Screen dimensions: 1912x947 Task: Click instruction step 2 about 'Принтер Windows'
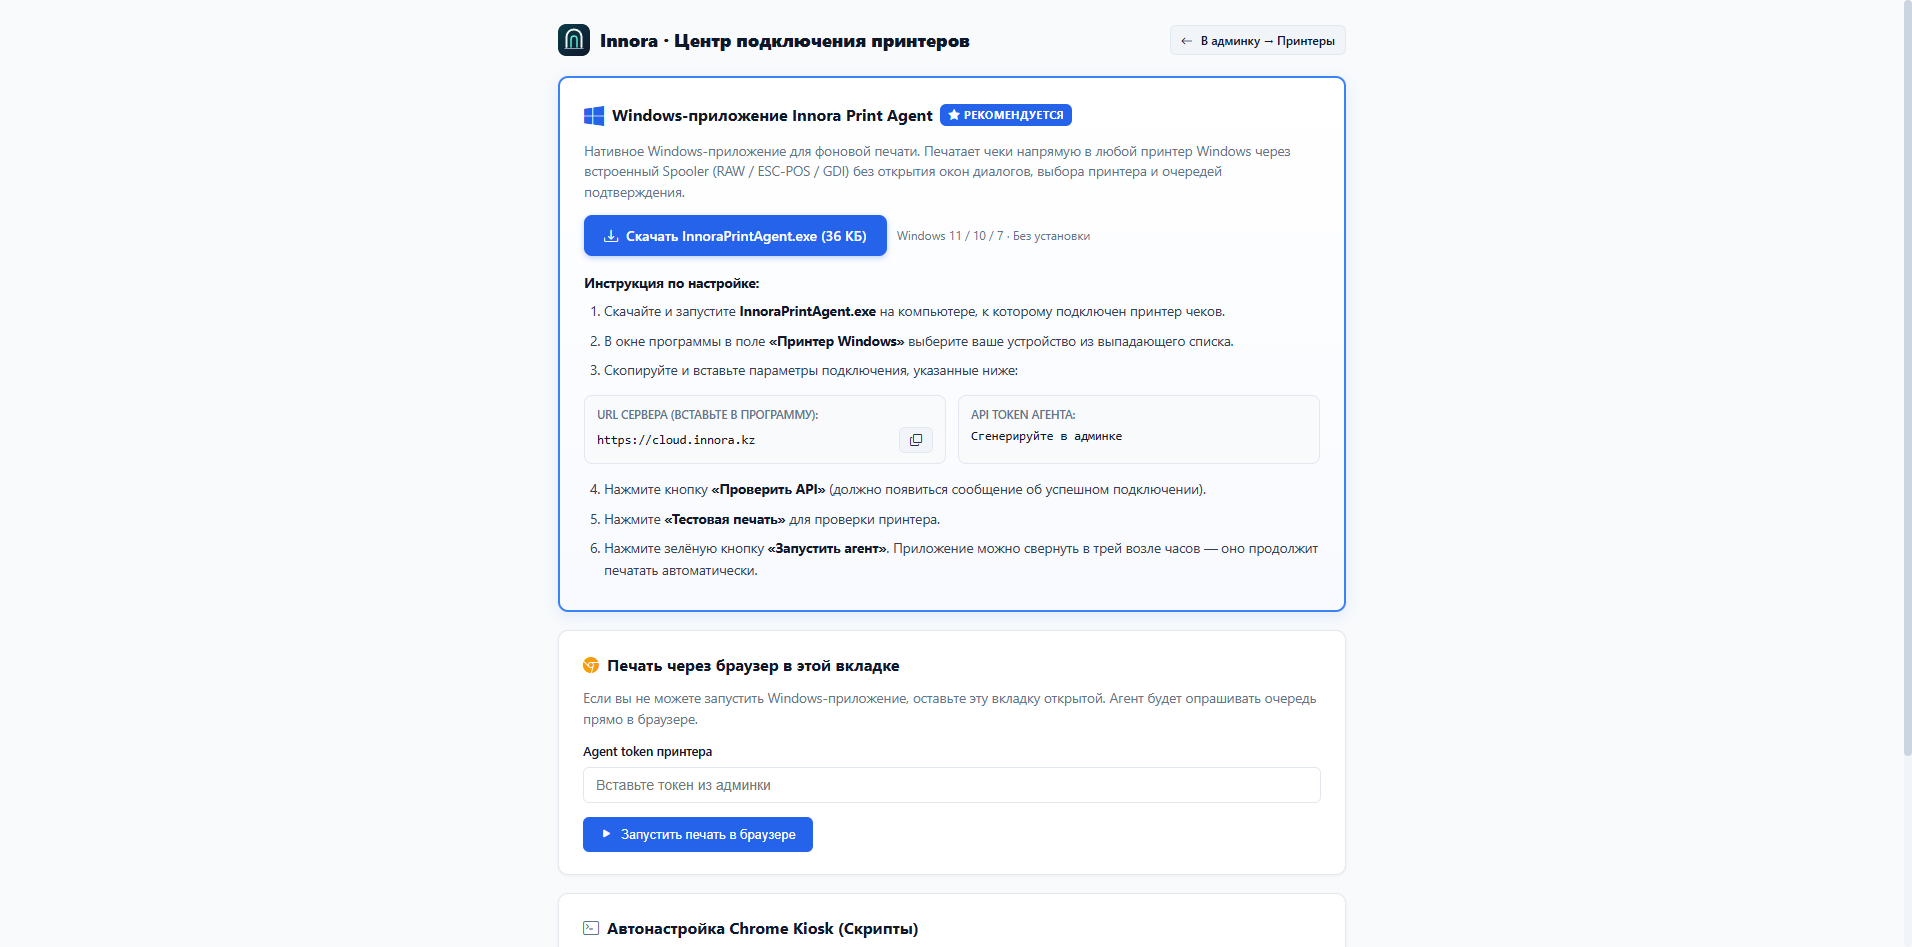point(919,342)
